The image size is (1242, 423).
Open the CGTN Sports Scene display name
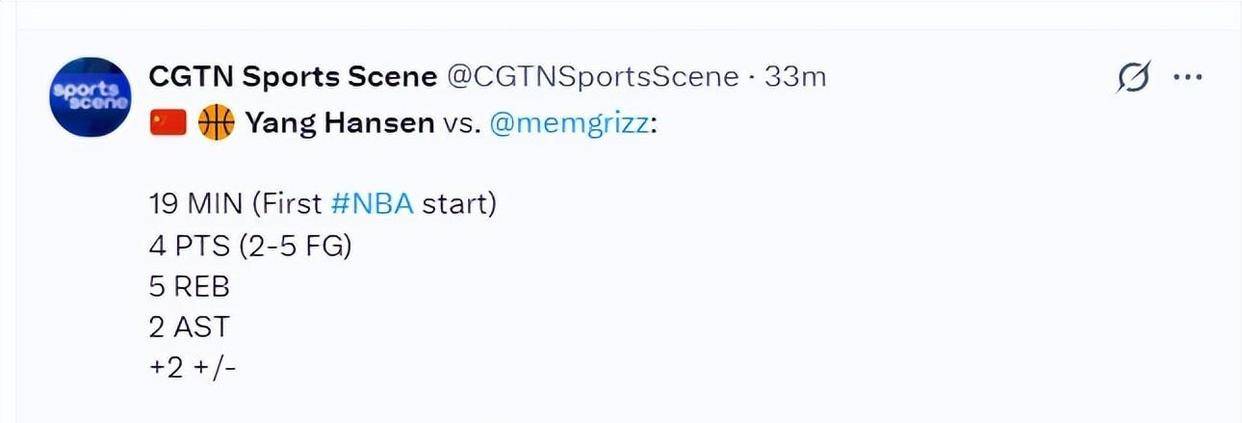tap(293, 76)
